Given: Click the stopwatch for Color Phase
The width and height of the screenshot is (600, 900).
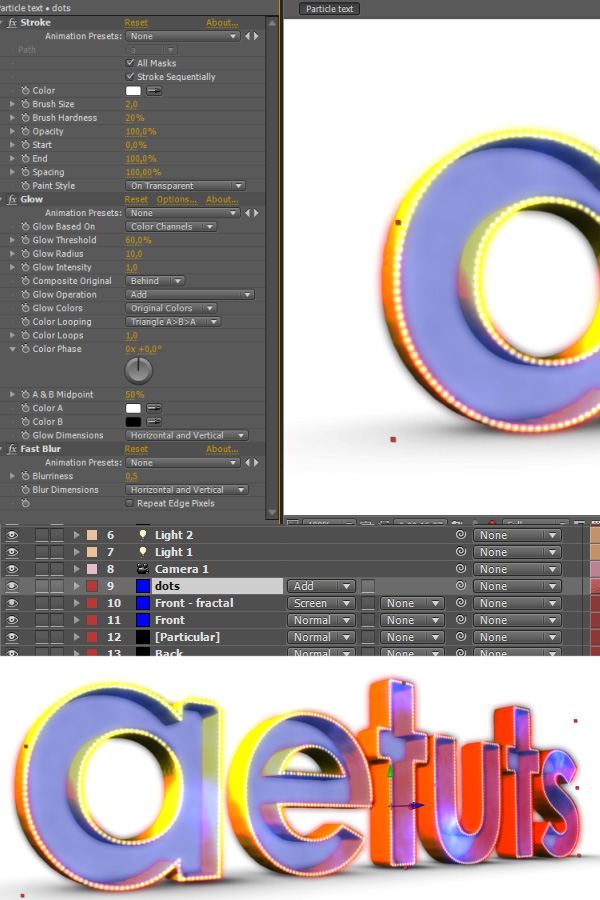Looking at the screenshot, I should click(x=25, y=349).
